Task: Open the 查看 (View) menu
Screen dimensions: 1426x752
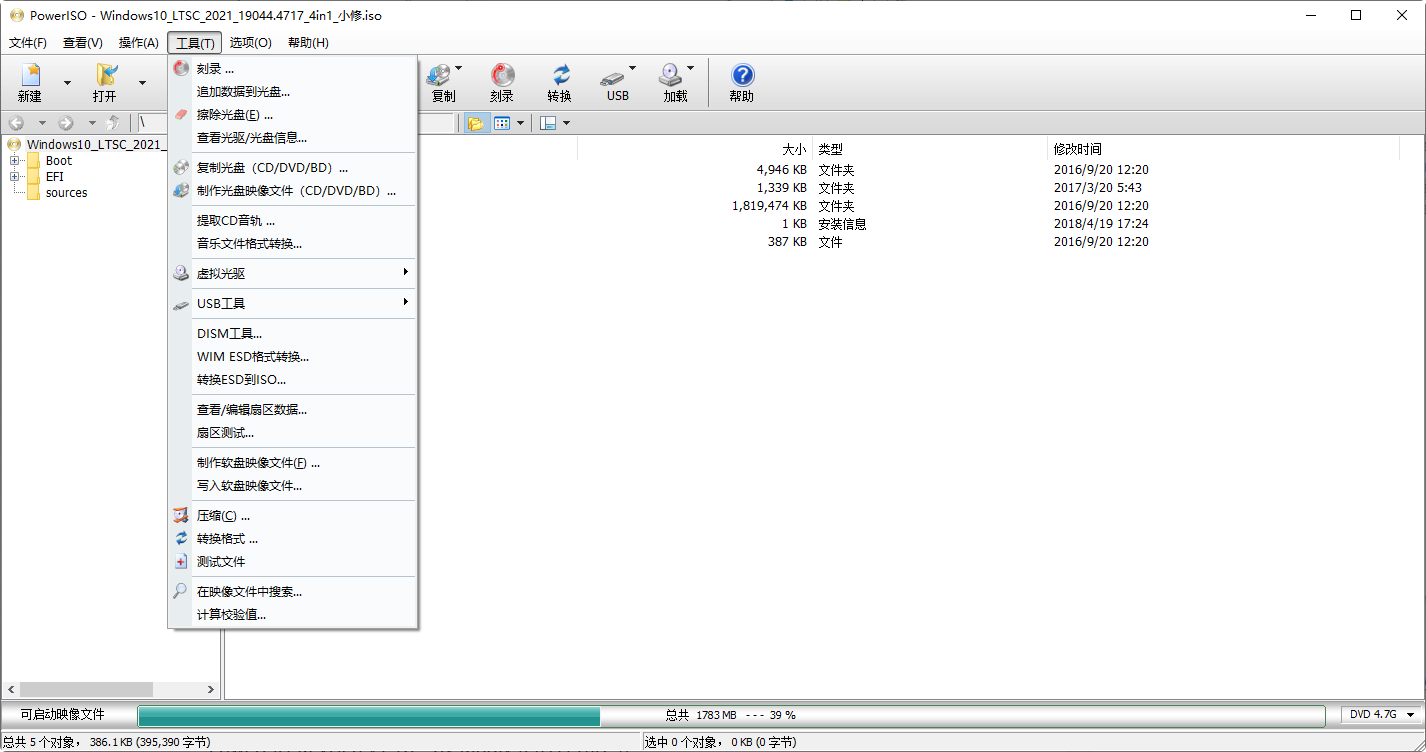Action: [82, 43]
